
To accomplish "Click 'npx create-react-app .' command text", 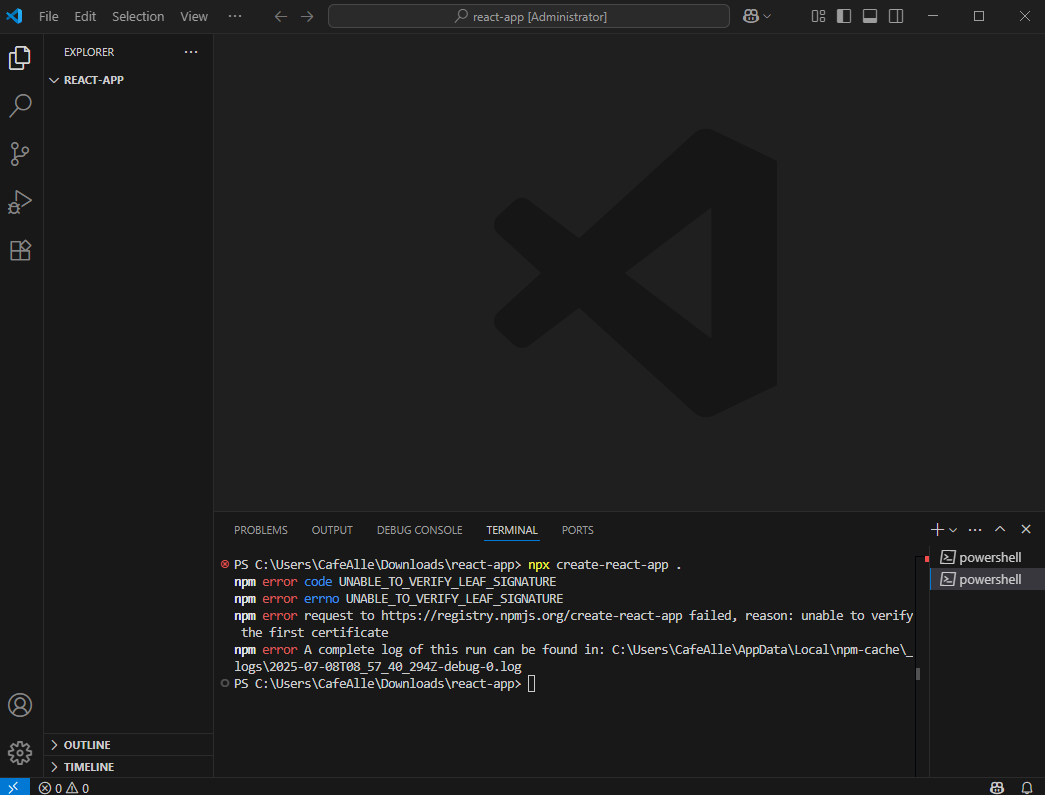I will tap(604, 565).
